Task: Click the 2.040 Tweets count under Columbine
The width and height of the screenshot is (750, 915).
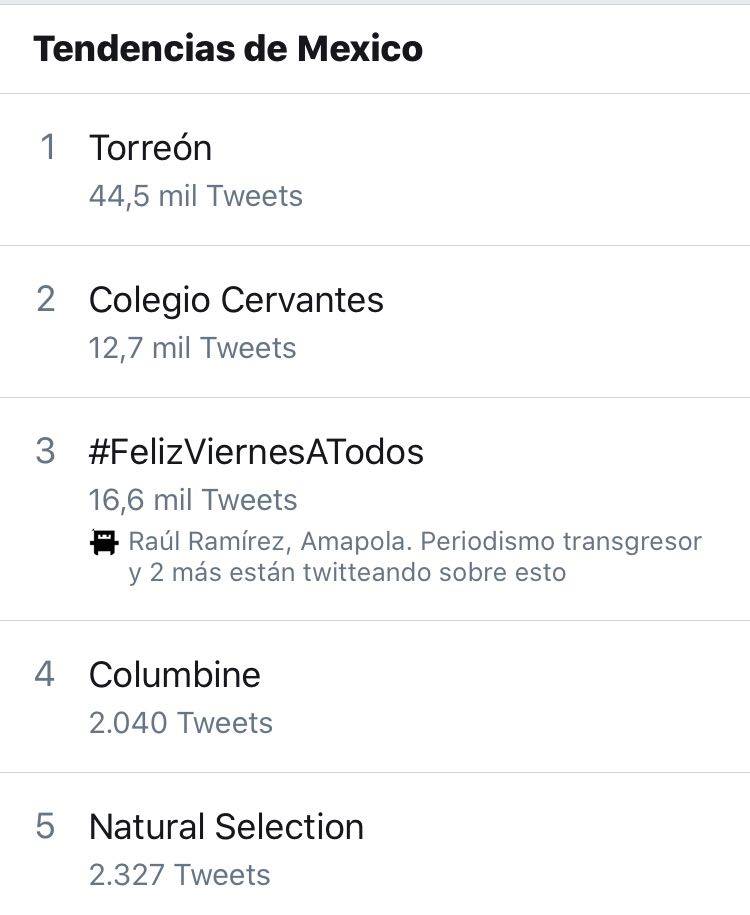Action: tap(180, 723)
